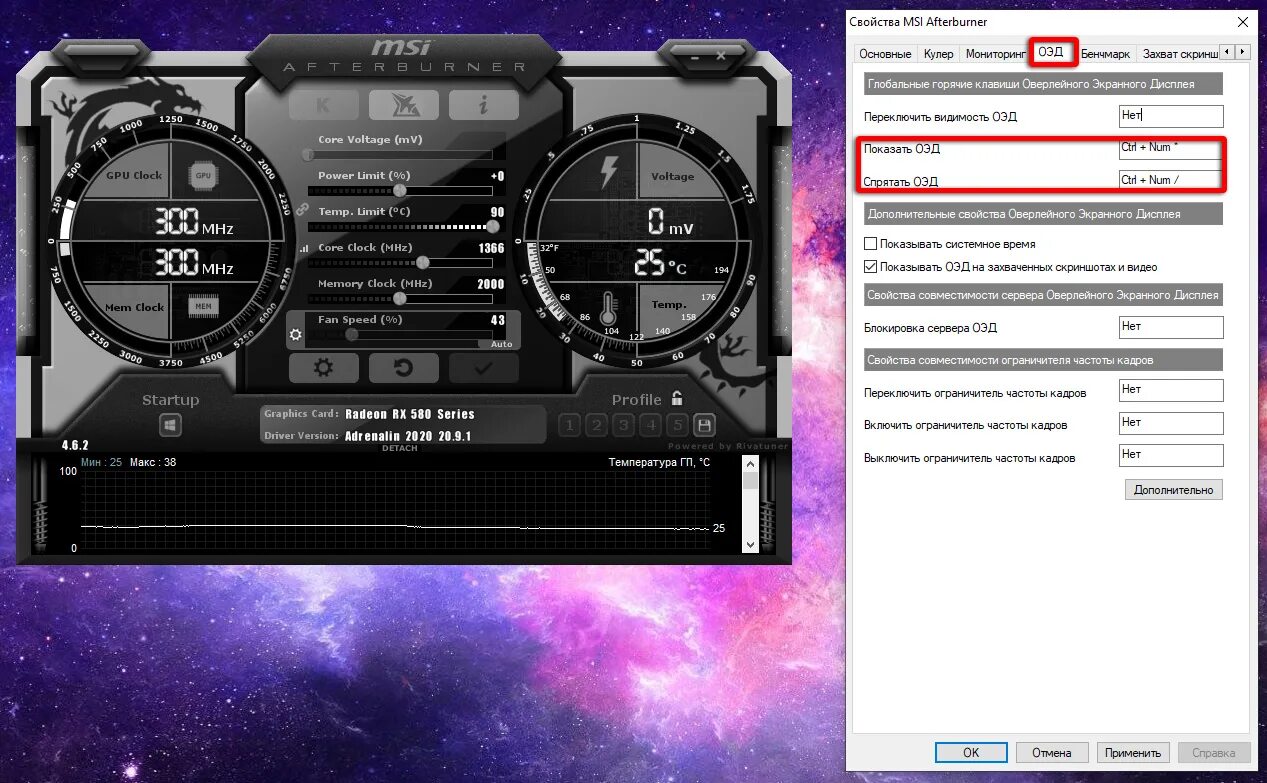The width and height of the screenshot is (1267, 783).
Task: Click the curve bars icon beside Core Clock
Action: (x=303, y=248)
